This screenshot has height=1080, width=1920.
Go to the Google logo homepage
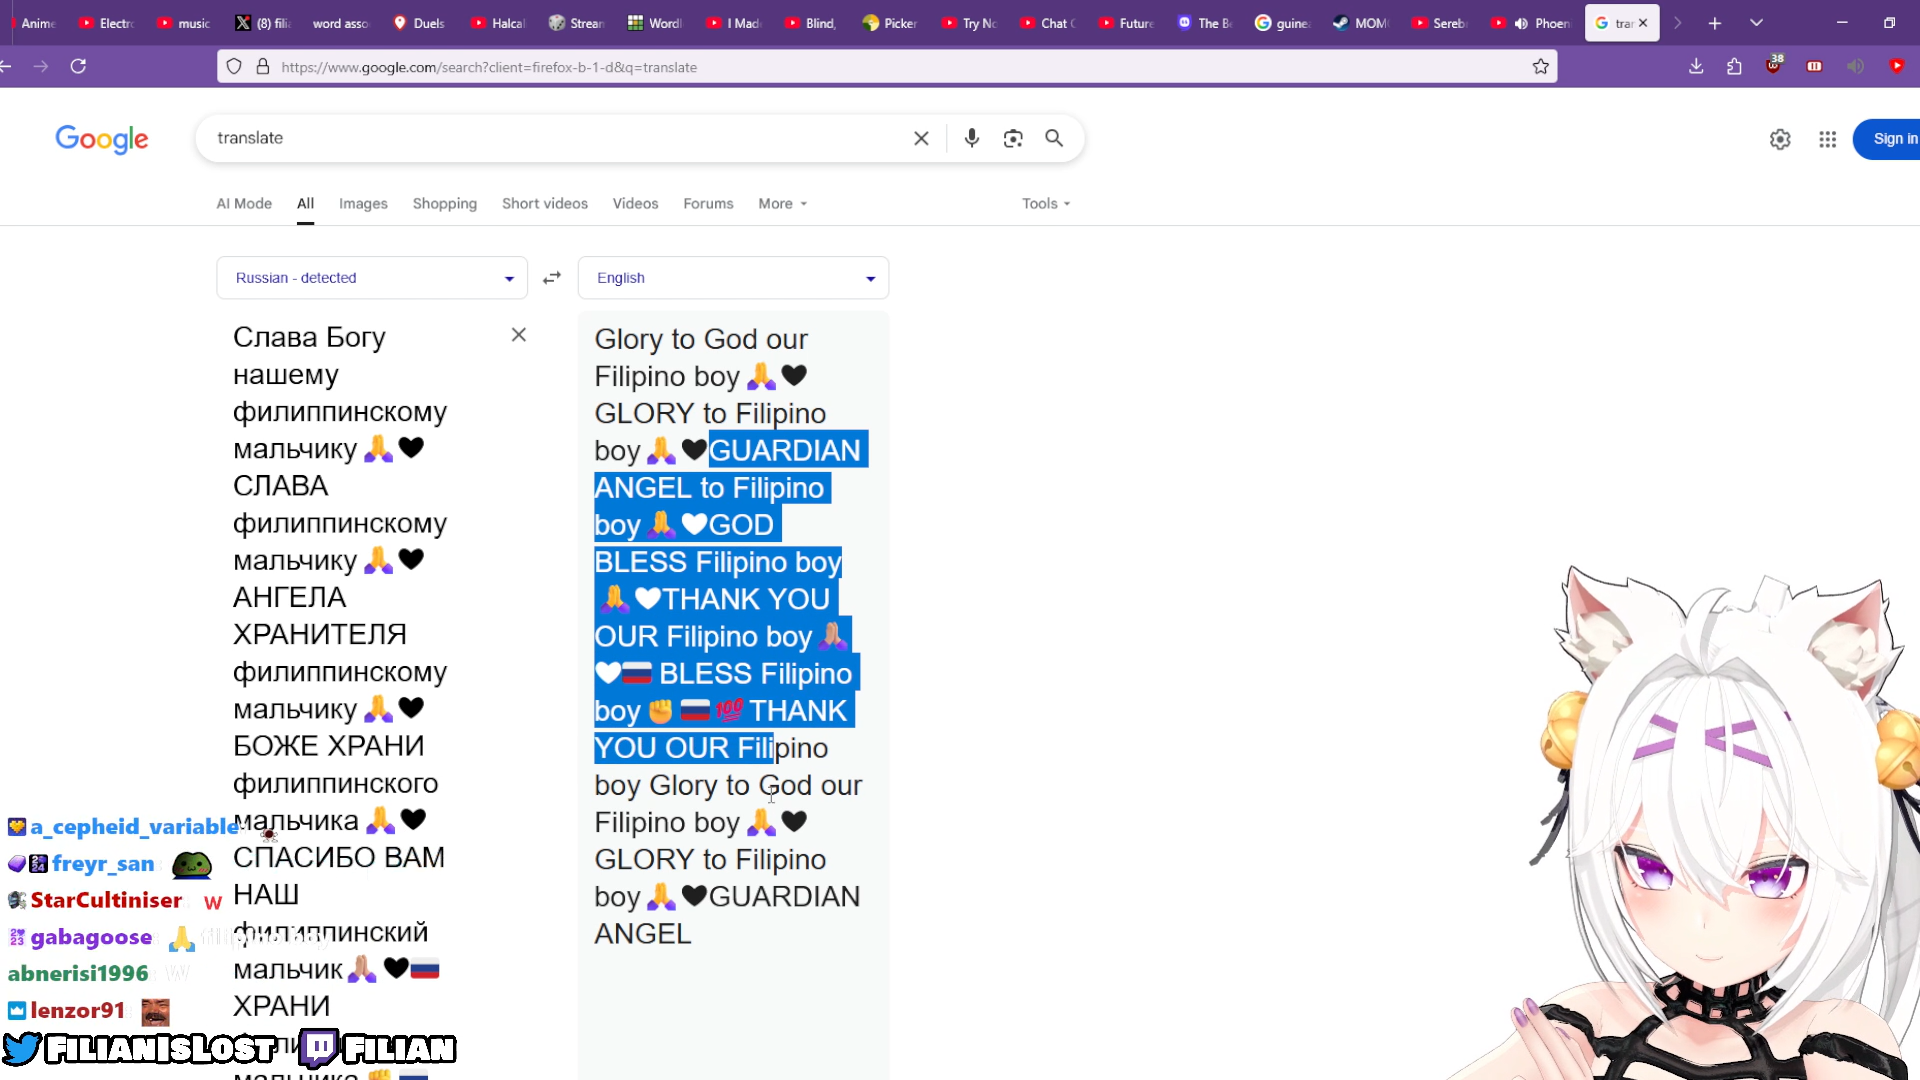tap(102, 139)
